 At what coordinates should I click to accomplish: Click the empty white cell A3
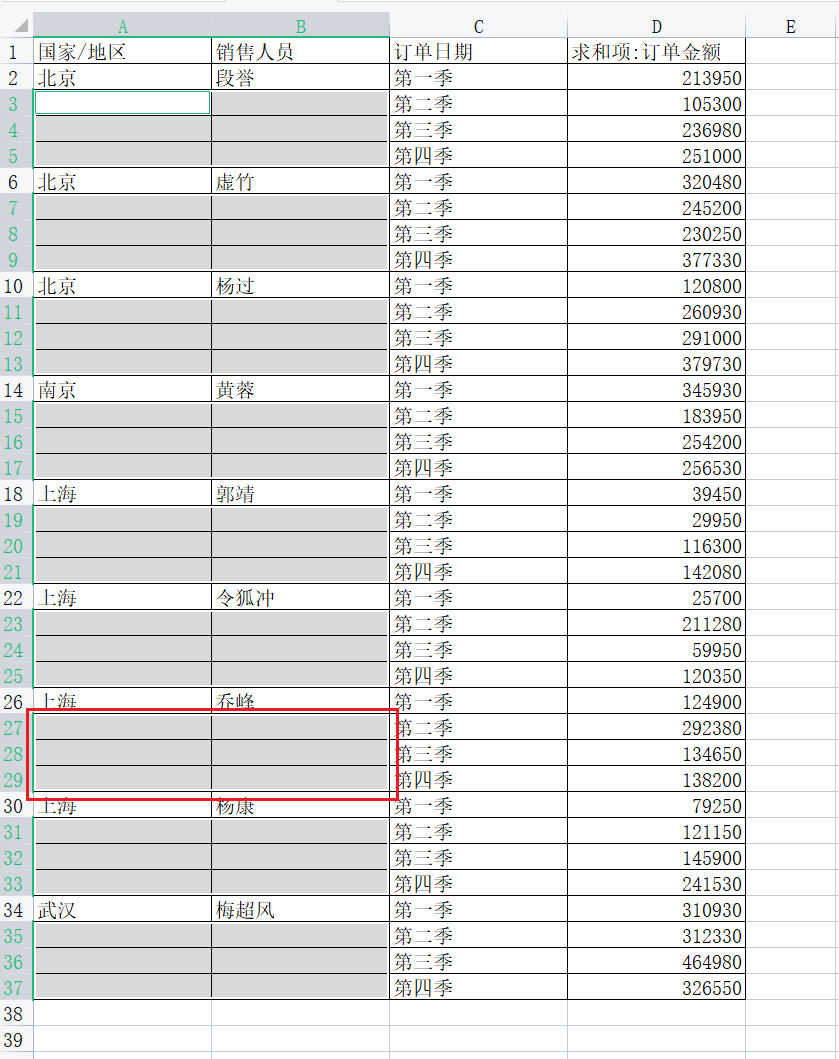tap(123, 103)
